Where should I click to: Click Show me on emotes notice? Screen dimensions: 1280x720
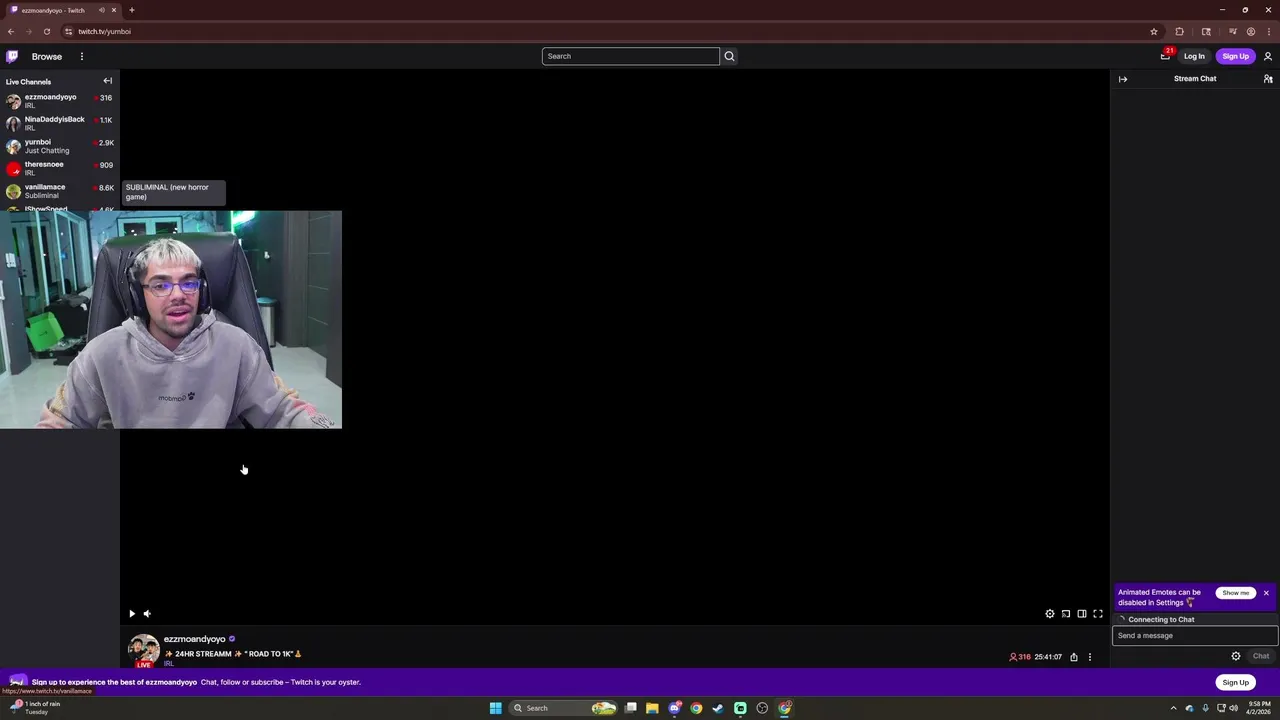pos(1236,593)
